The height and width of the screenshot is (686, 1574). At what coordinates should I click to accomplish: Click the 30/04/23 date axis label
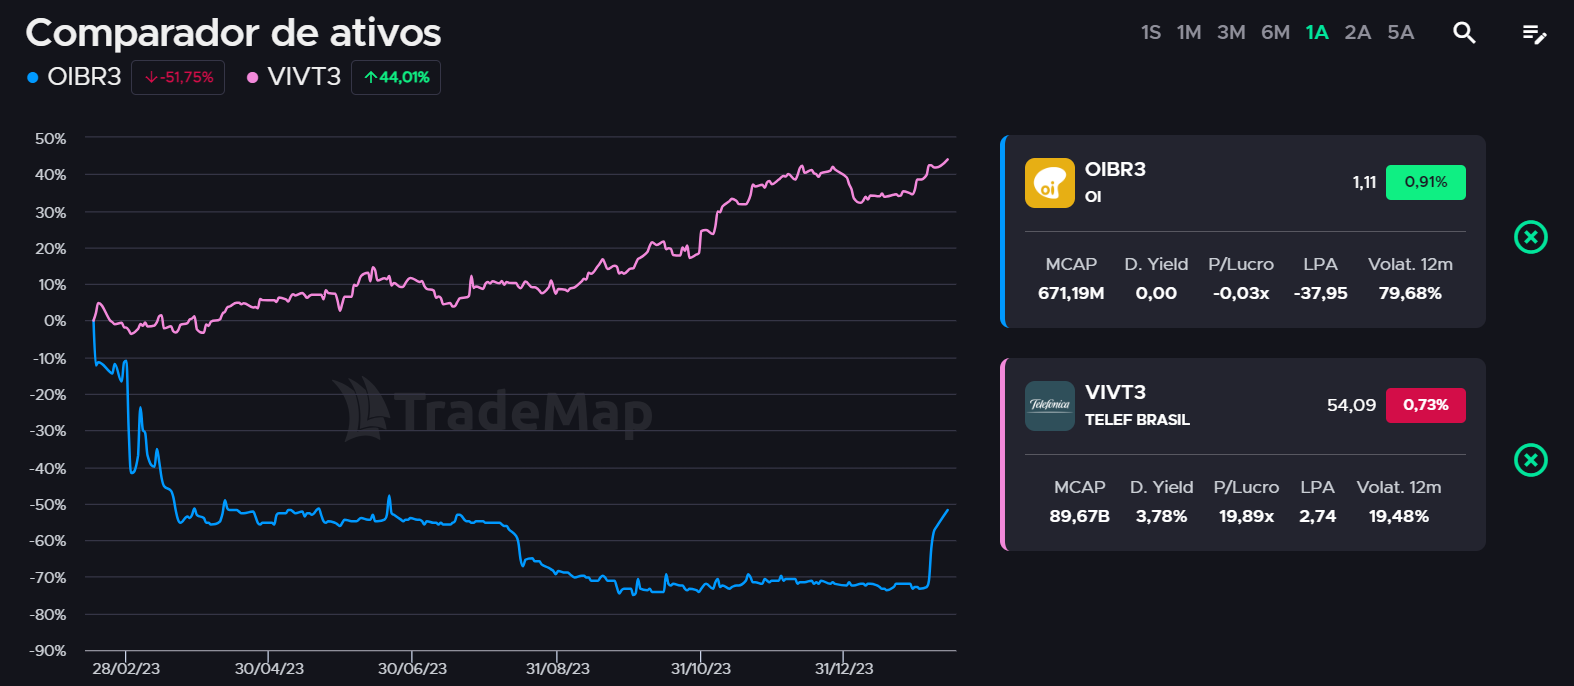269,668
